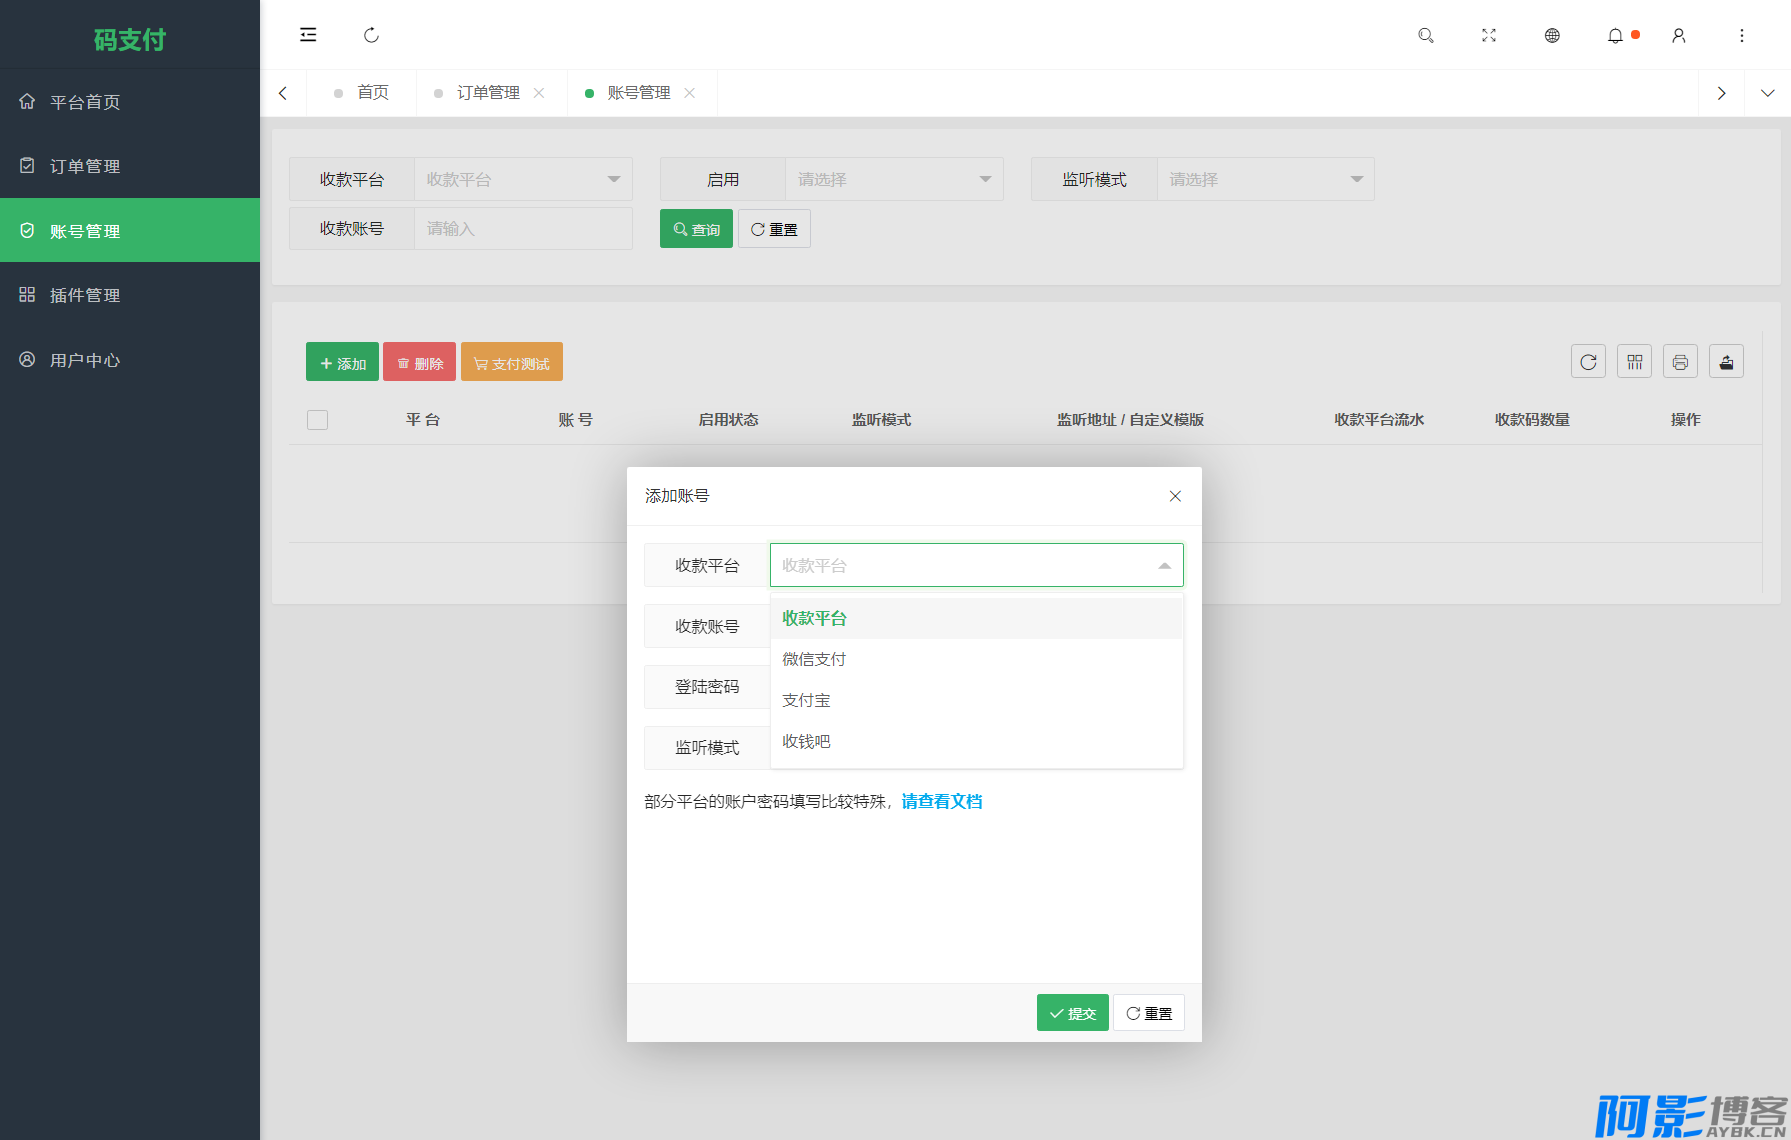Click the green 添加 button
Viewport: 1791px width, 1140px height.
(x=342, y=362)
